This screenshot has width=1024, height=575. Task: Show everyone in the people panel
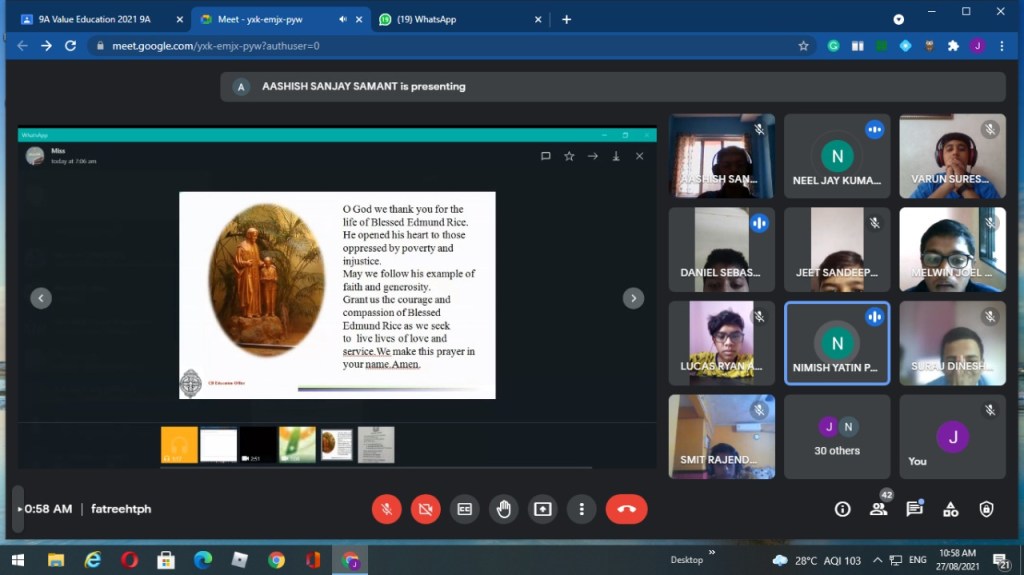(878, 509)
